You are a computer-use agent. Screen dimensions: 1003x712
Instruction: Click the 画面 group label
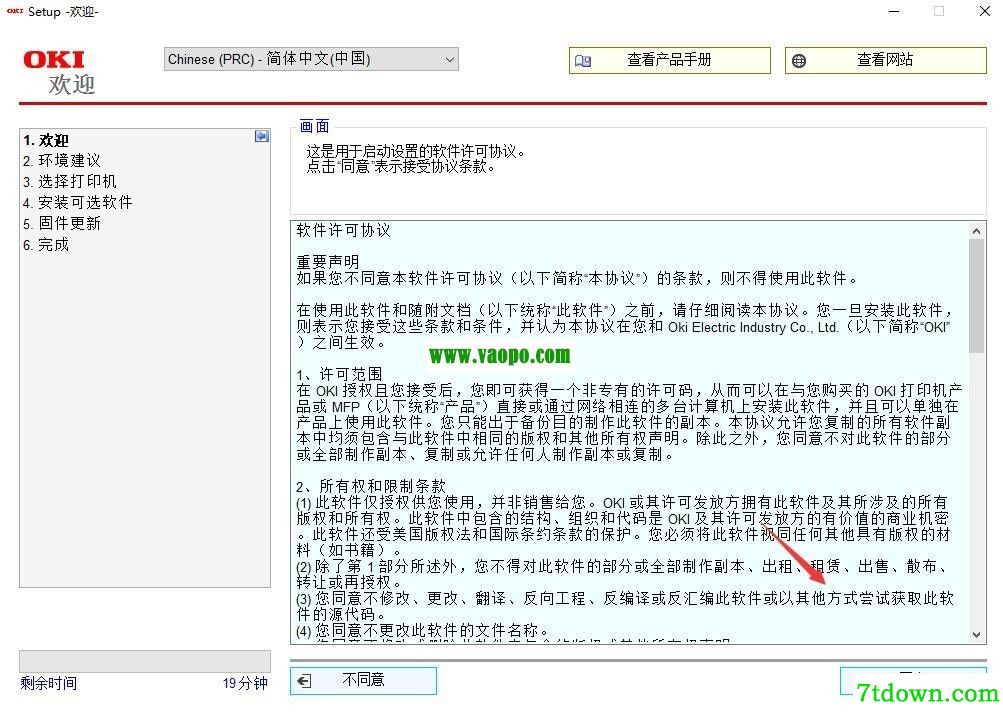[314, 126]
